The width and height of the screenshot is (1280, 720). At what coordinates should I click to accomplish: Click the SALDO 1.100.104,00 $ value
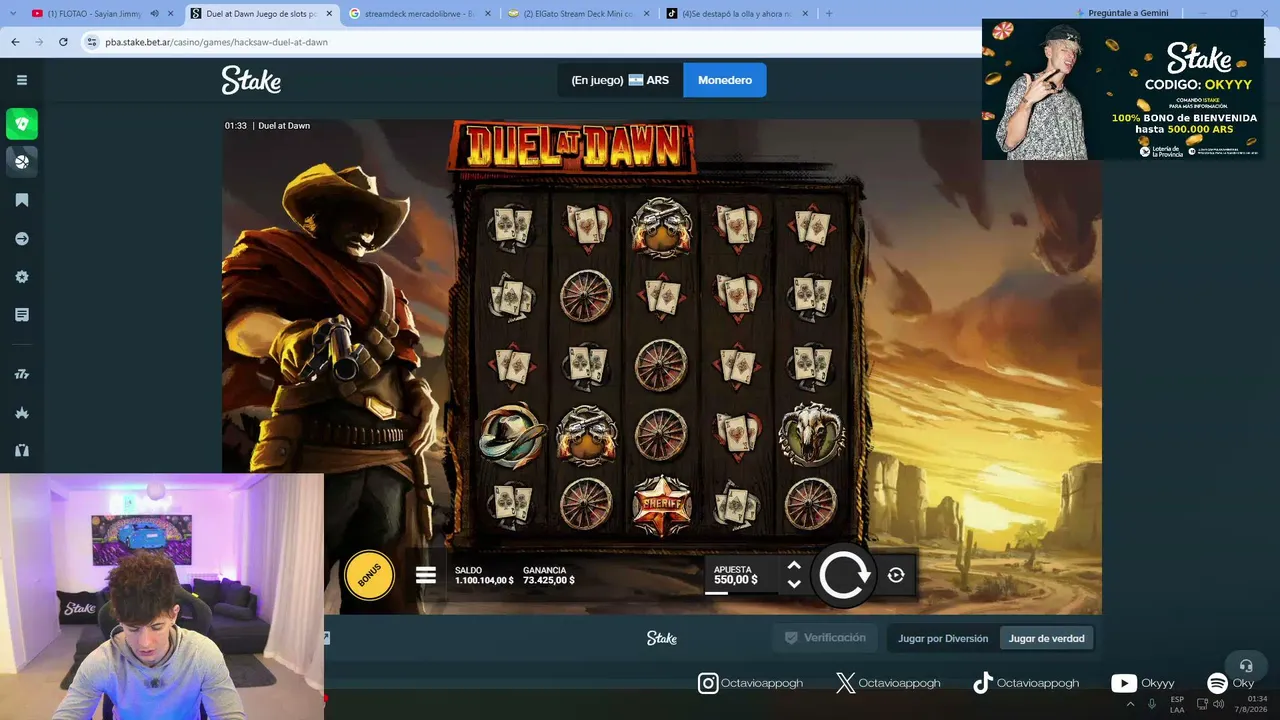(x=484, y=580)
